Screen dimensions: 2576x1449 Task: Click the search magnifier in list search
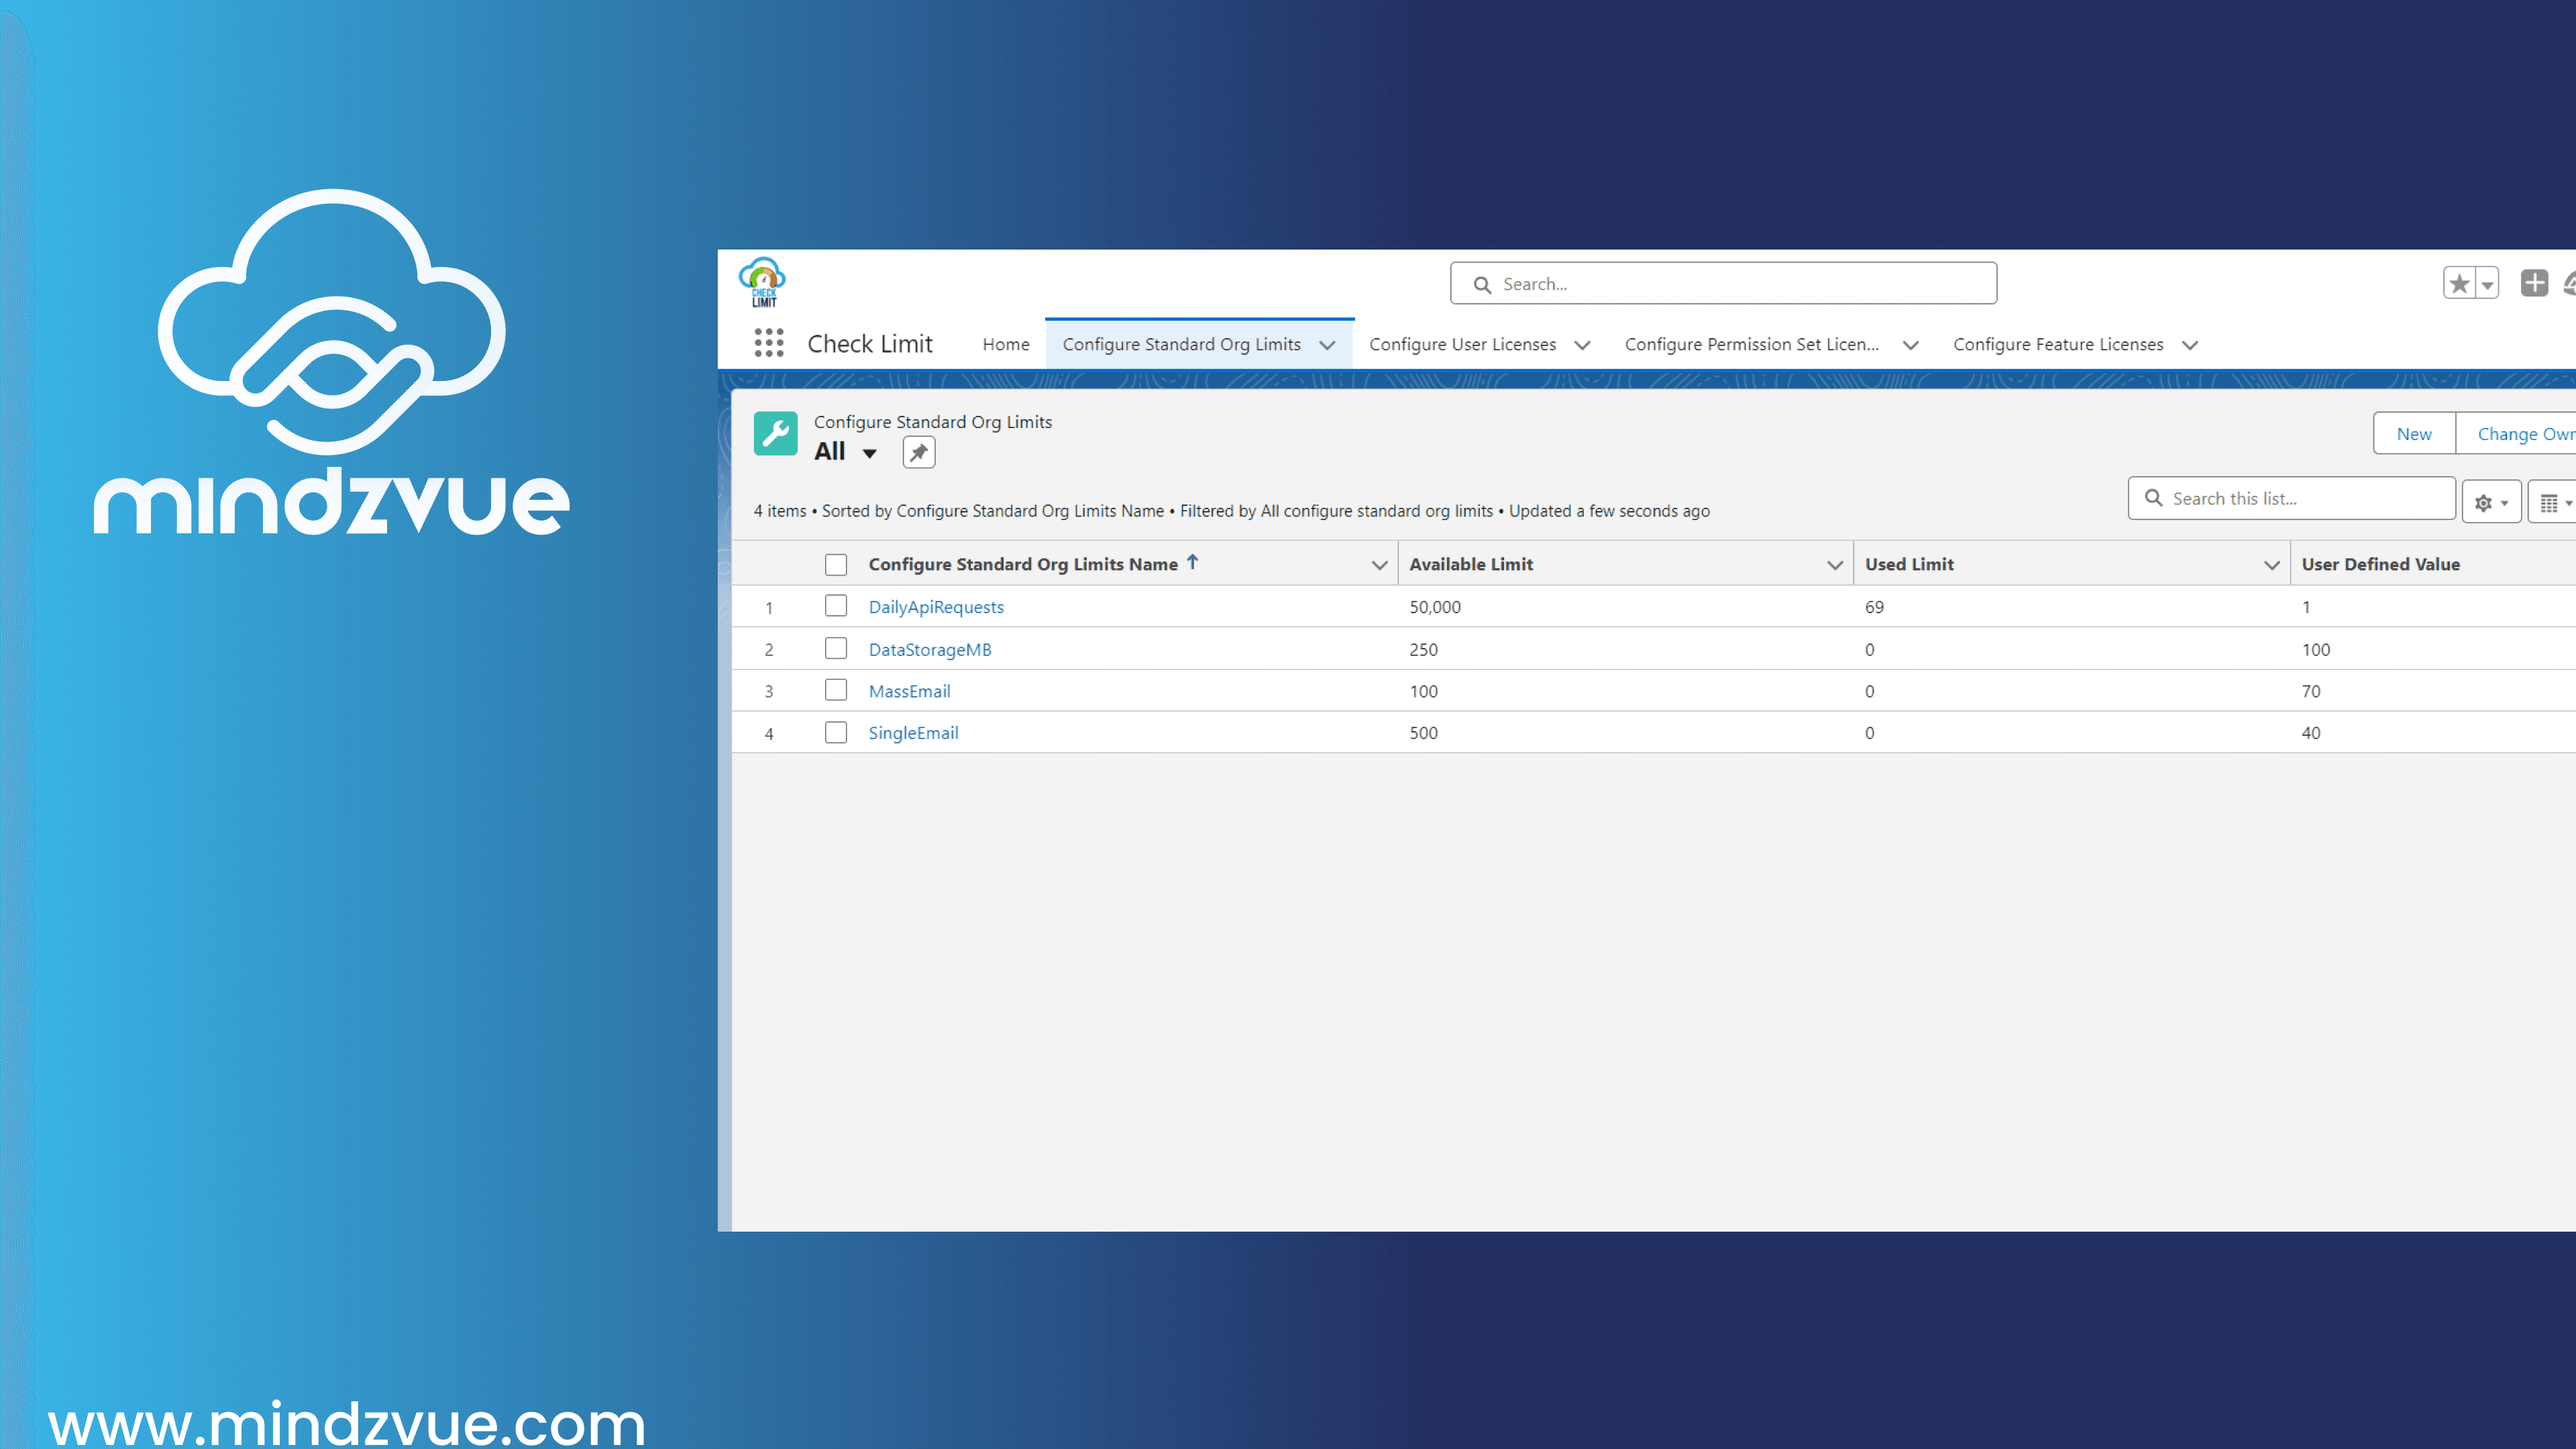[x=2153, y=498]
